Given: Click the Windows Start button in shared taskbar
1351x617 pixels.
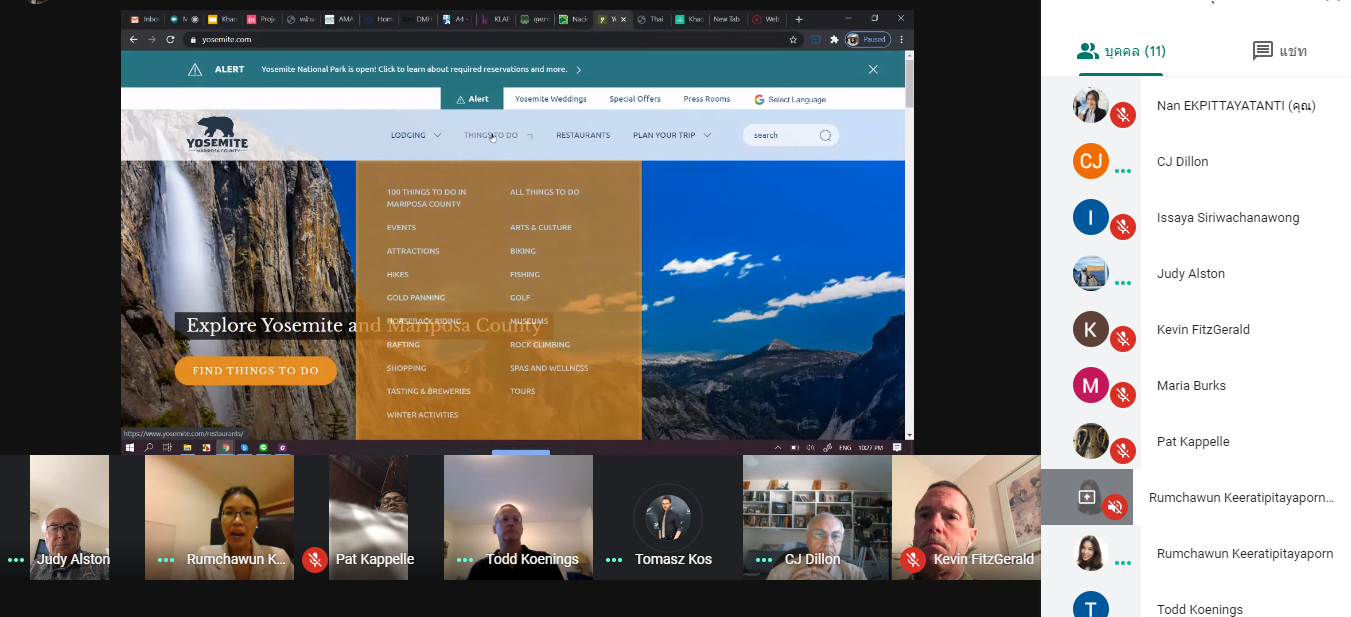Looking at the screenshot, I should [x=129, y=448].
